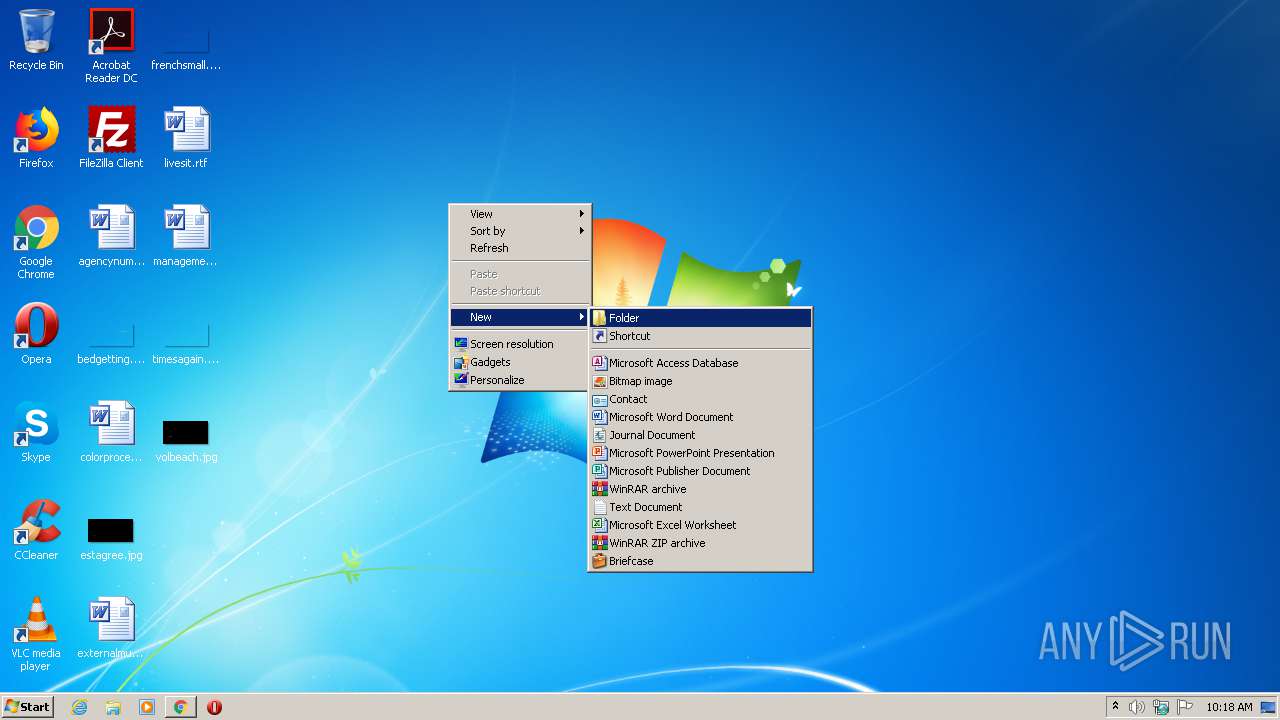This screenshot has width=1280, height=720.
Task: Click the Show desktop button in tray
Action: click(x=1269, y=707)
